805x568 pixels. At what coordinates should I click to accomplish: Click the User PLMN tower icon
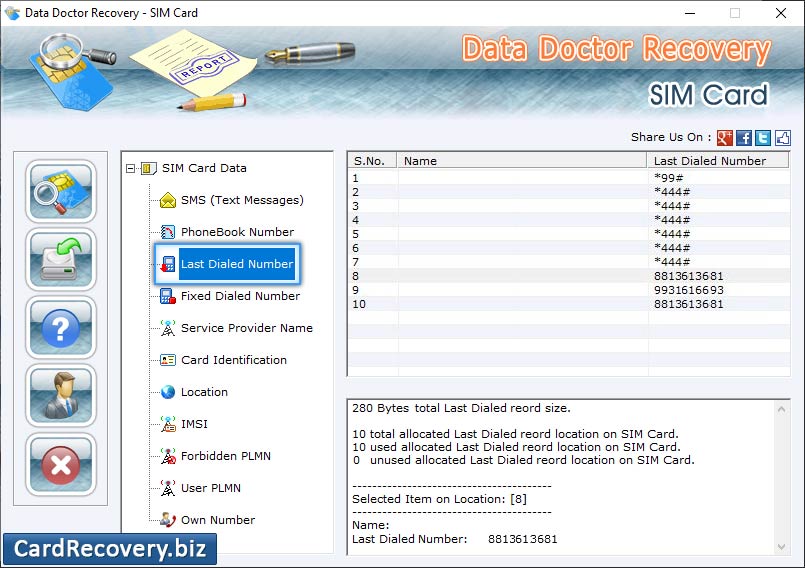(x=168, y=488)
